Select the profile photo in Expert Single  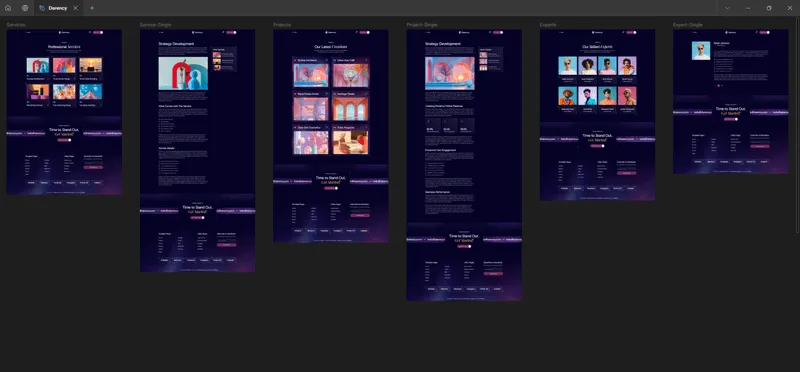click(x=701, y=51)
